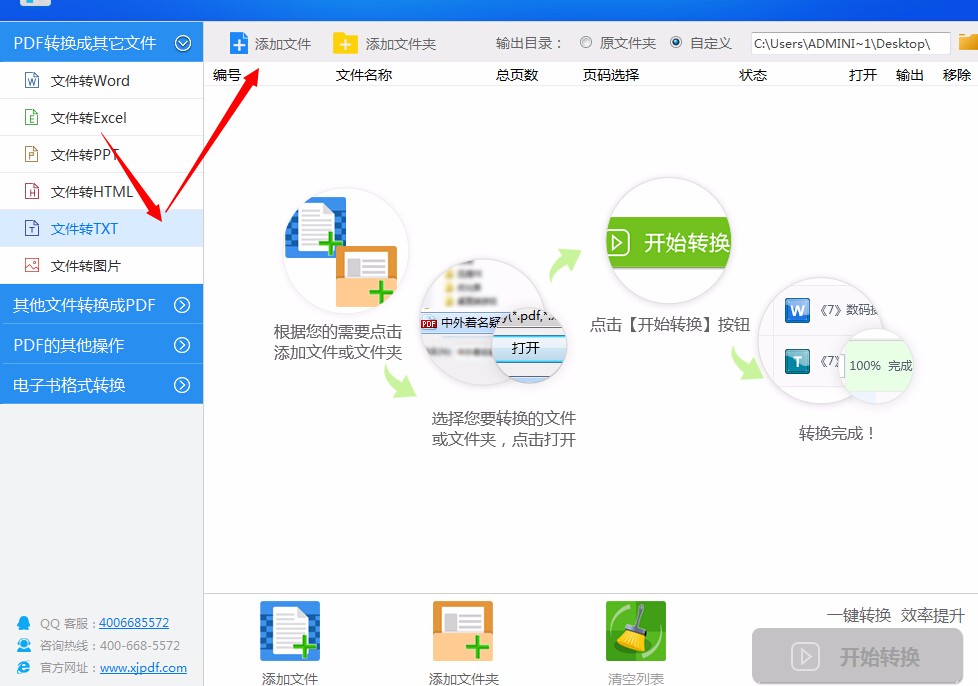Viewport: 978px width, 686px height.
Task: Click the 文件转Word document icon
Action: coord(32,80)
